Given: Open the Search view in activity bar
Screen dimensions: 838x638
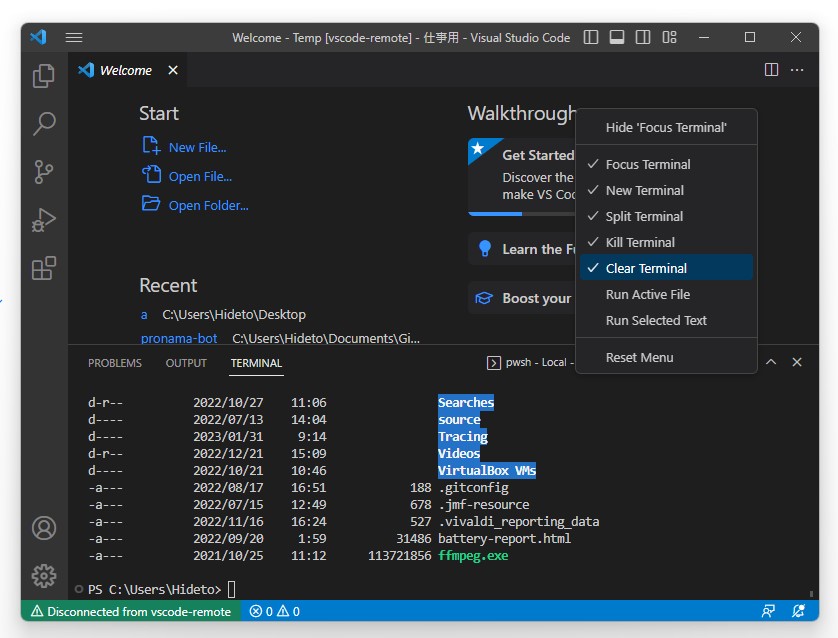Looking at the screenshot, I should coord(44,124).
